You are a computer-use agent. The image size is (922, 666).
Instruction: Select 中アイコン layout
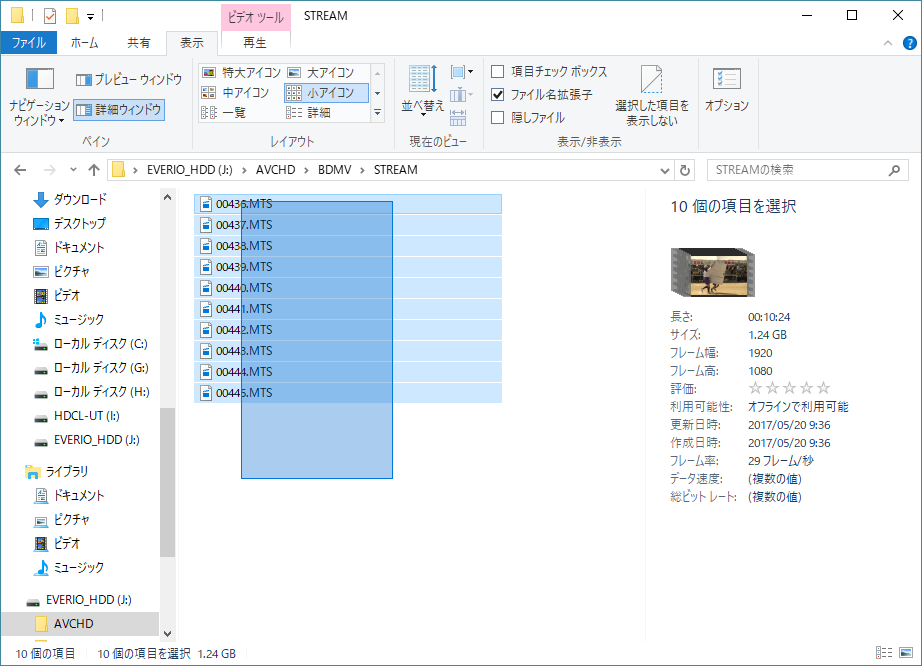coord(236,92)
